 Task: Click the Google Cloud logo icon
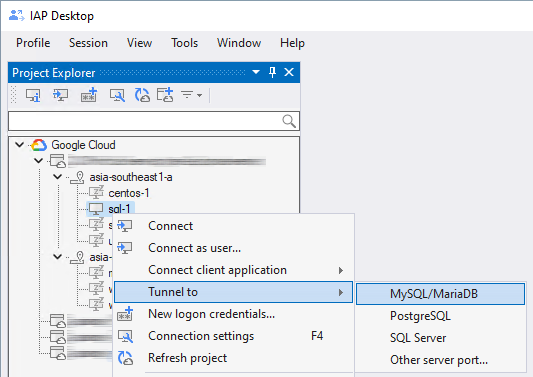tap(39, 145)
